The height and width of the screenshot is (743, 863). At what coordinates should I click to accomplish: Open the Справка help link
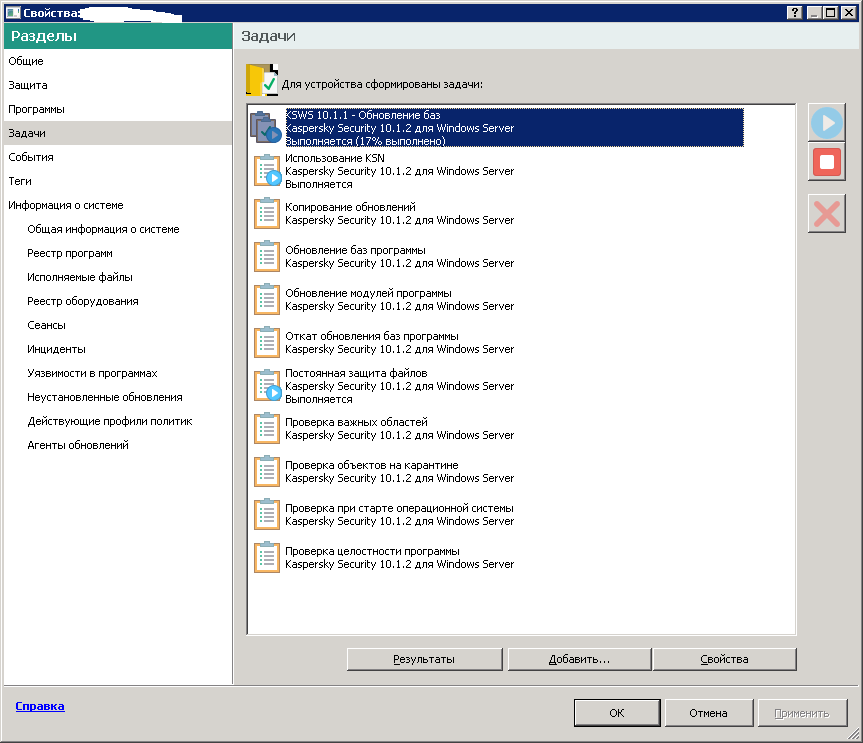pyautogui.click(x=40, y=706)
